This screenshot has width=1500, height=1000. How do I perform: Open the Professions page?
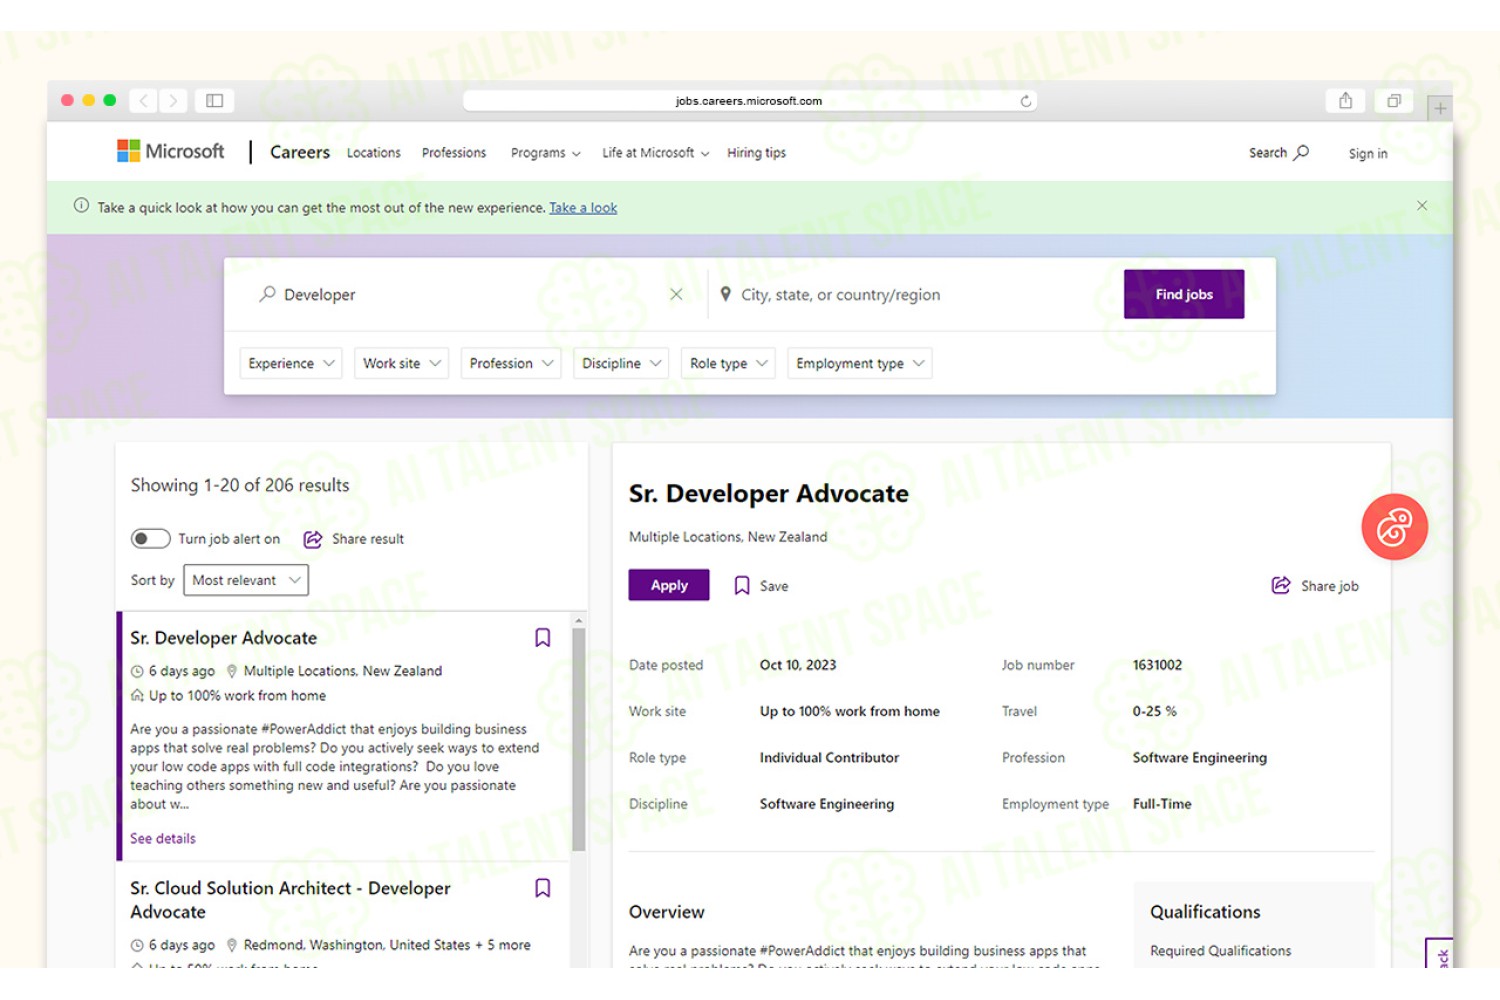click(x=454, y=153)
